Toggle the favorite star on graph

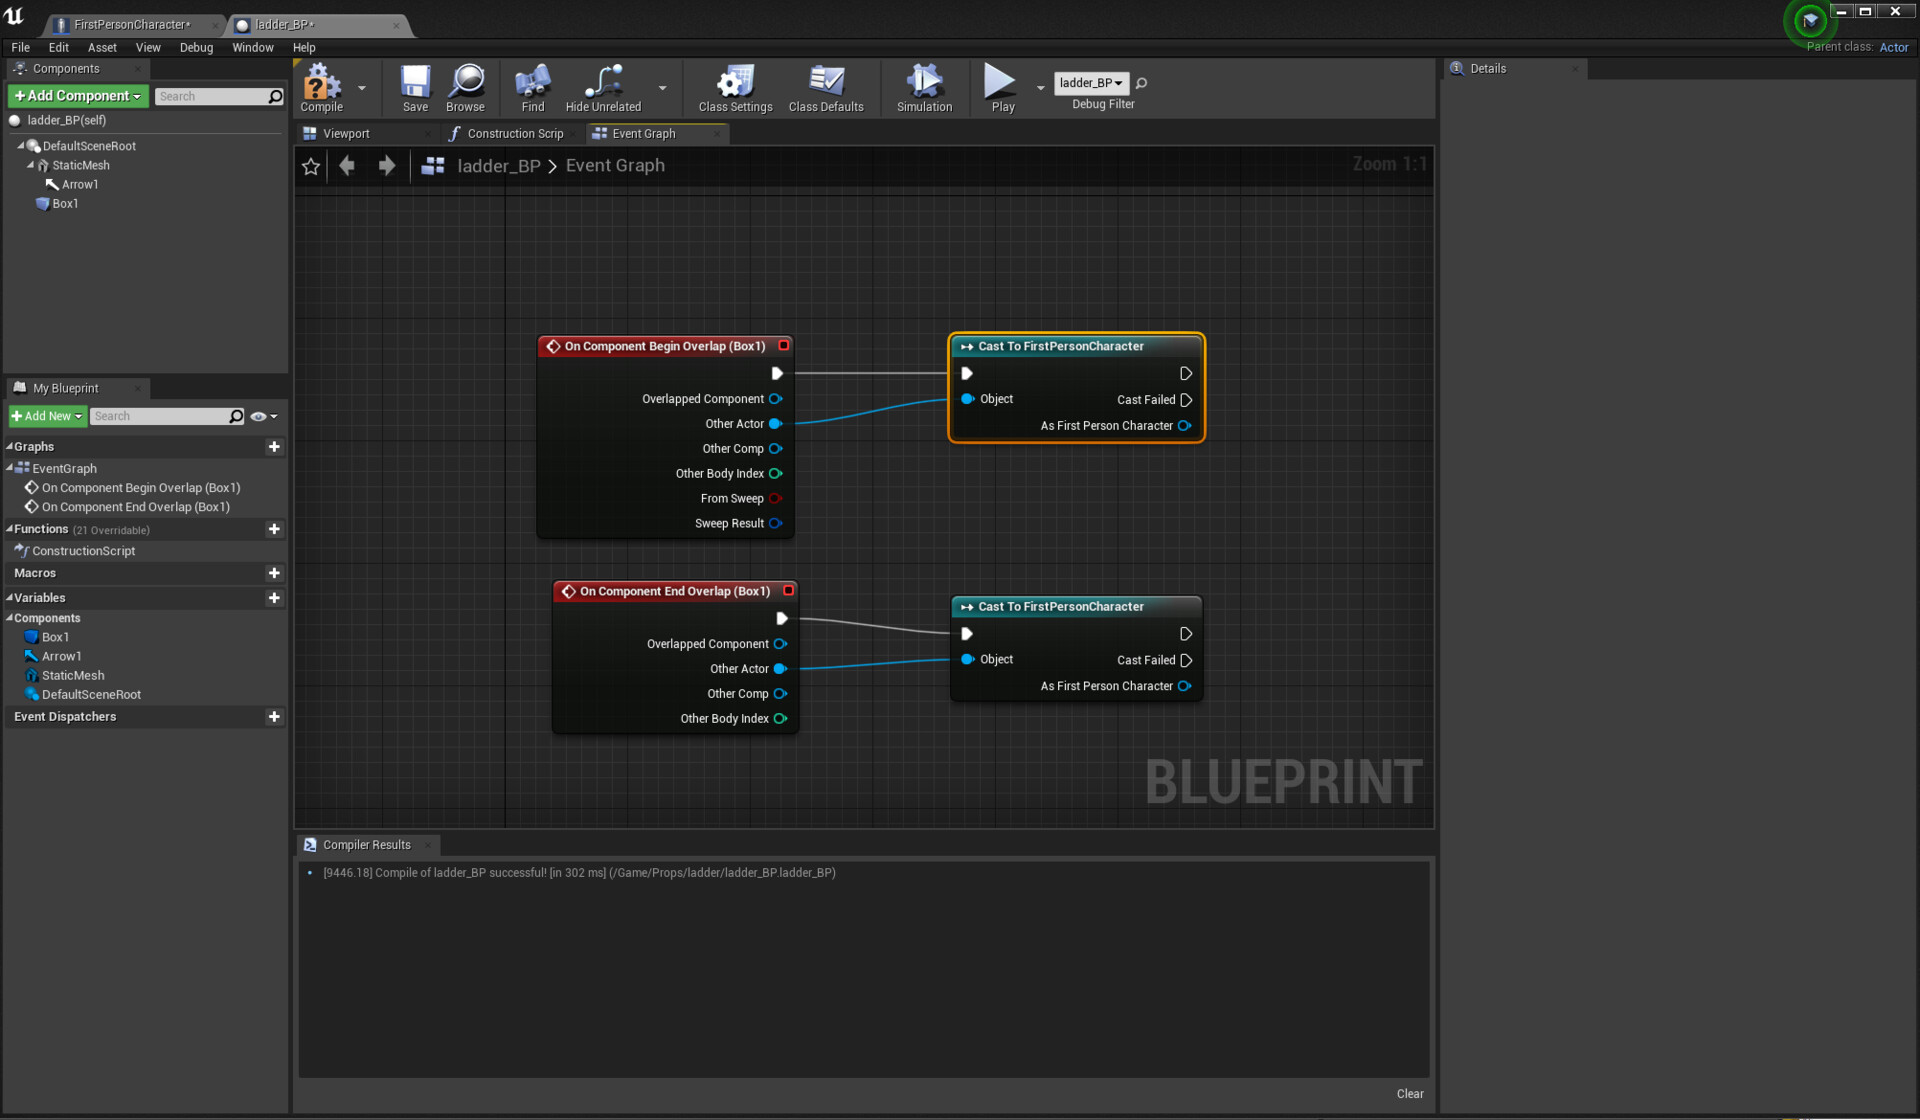pyautogui.click(x=311, y=167)
